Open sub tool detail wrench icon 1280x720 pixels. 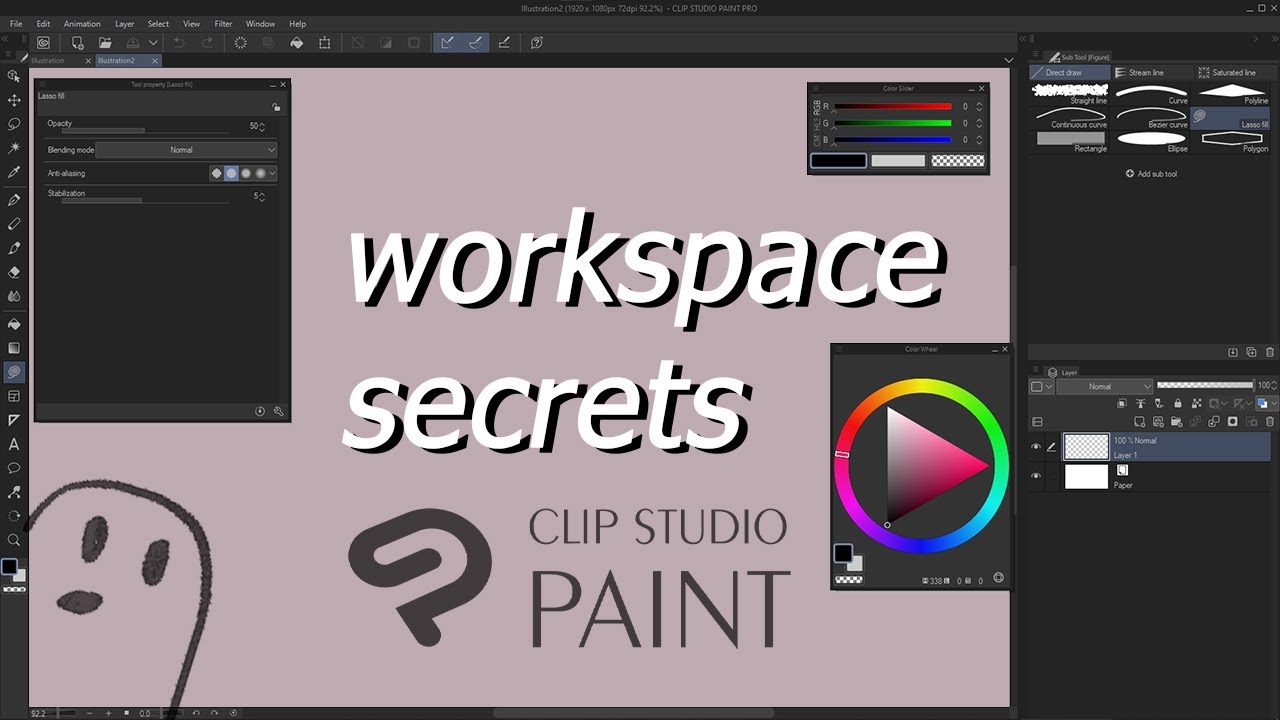point(278,411)
